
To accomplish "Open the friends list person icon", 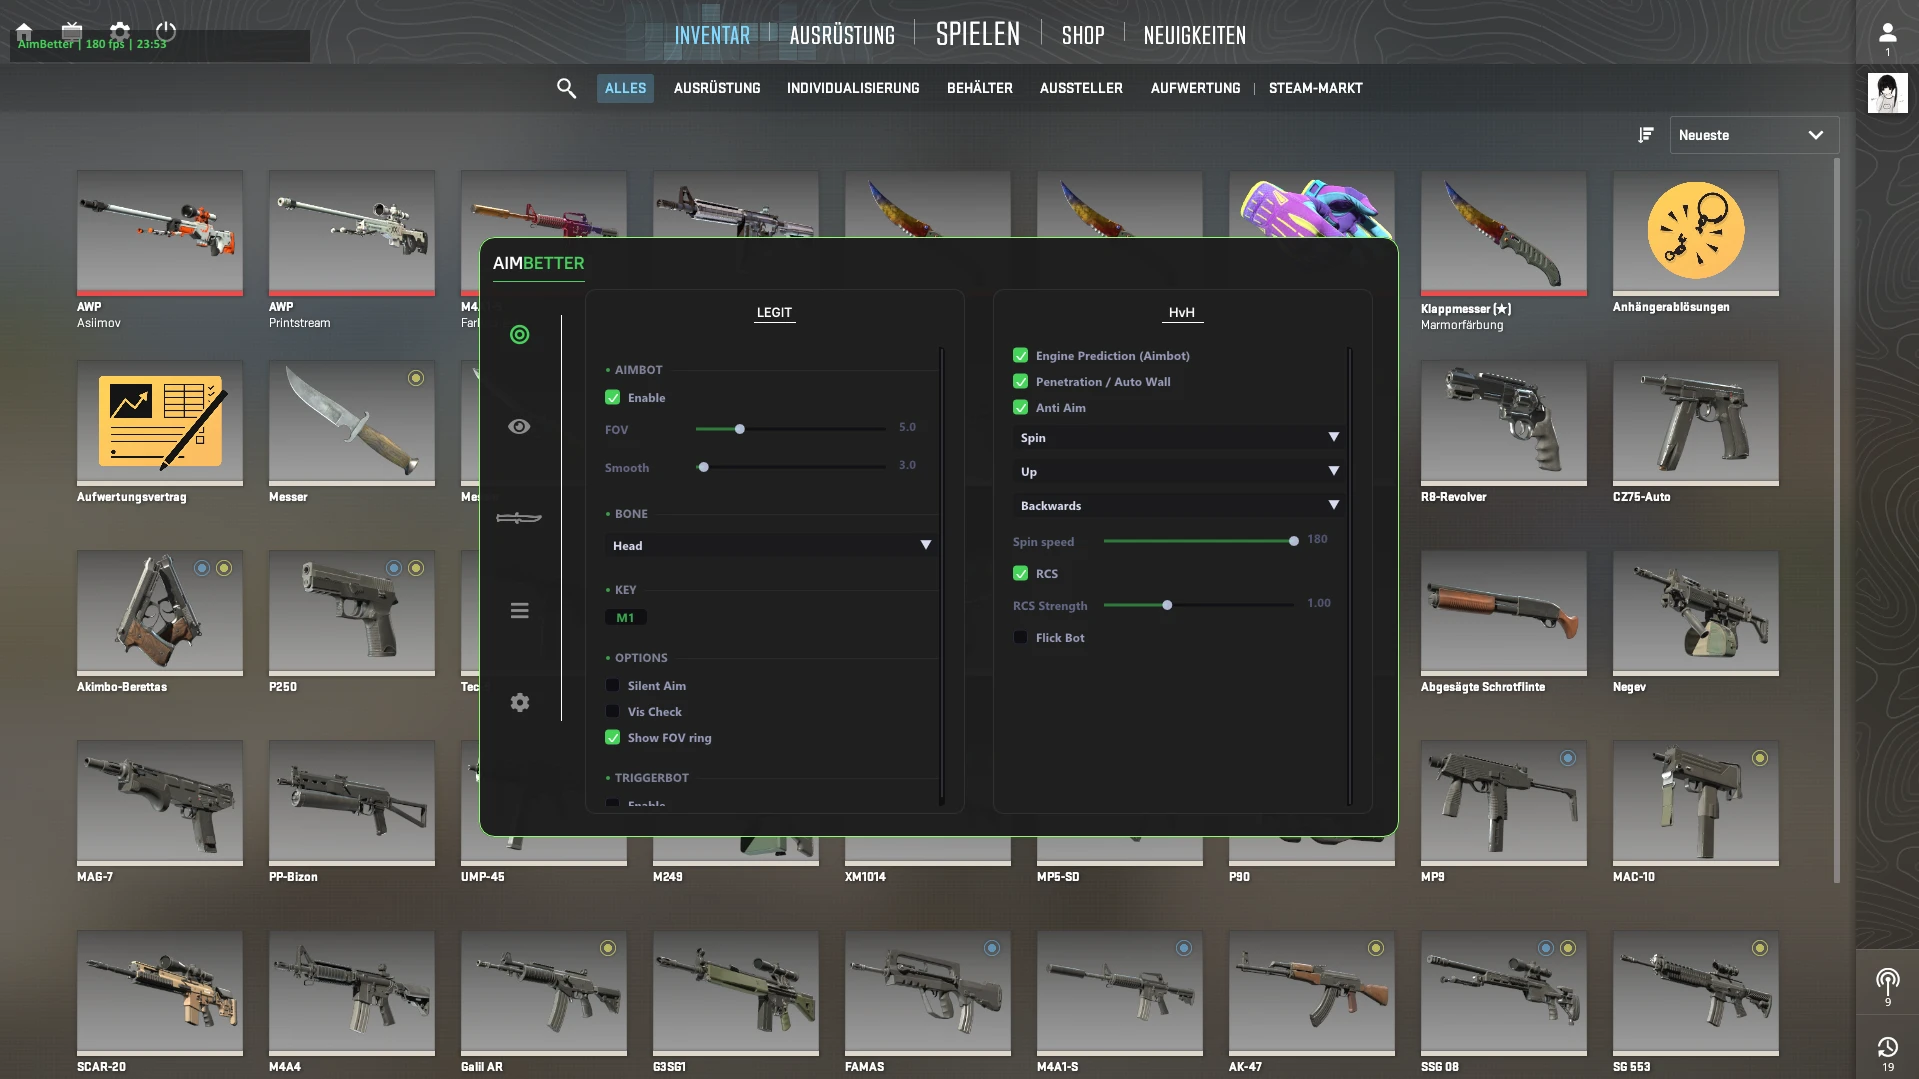I will [x=1887, y=33].
